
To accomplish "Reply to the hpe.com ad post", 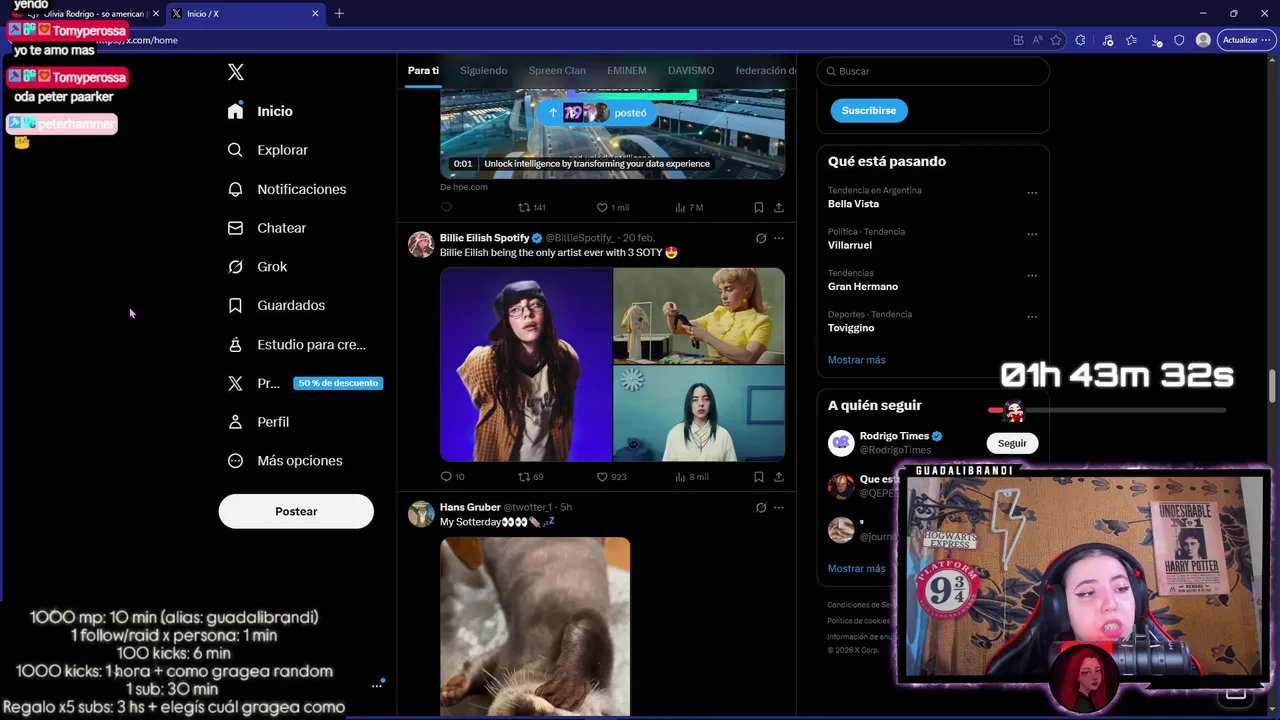I will click(447, 208).
